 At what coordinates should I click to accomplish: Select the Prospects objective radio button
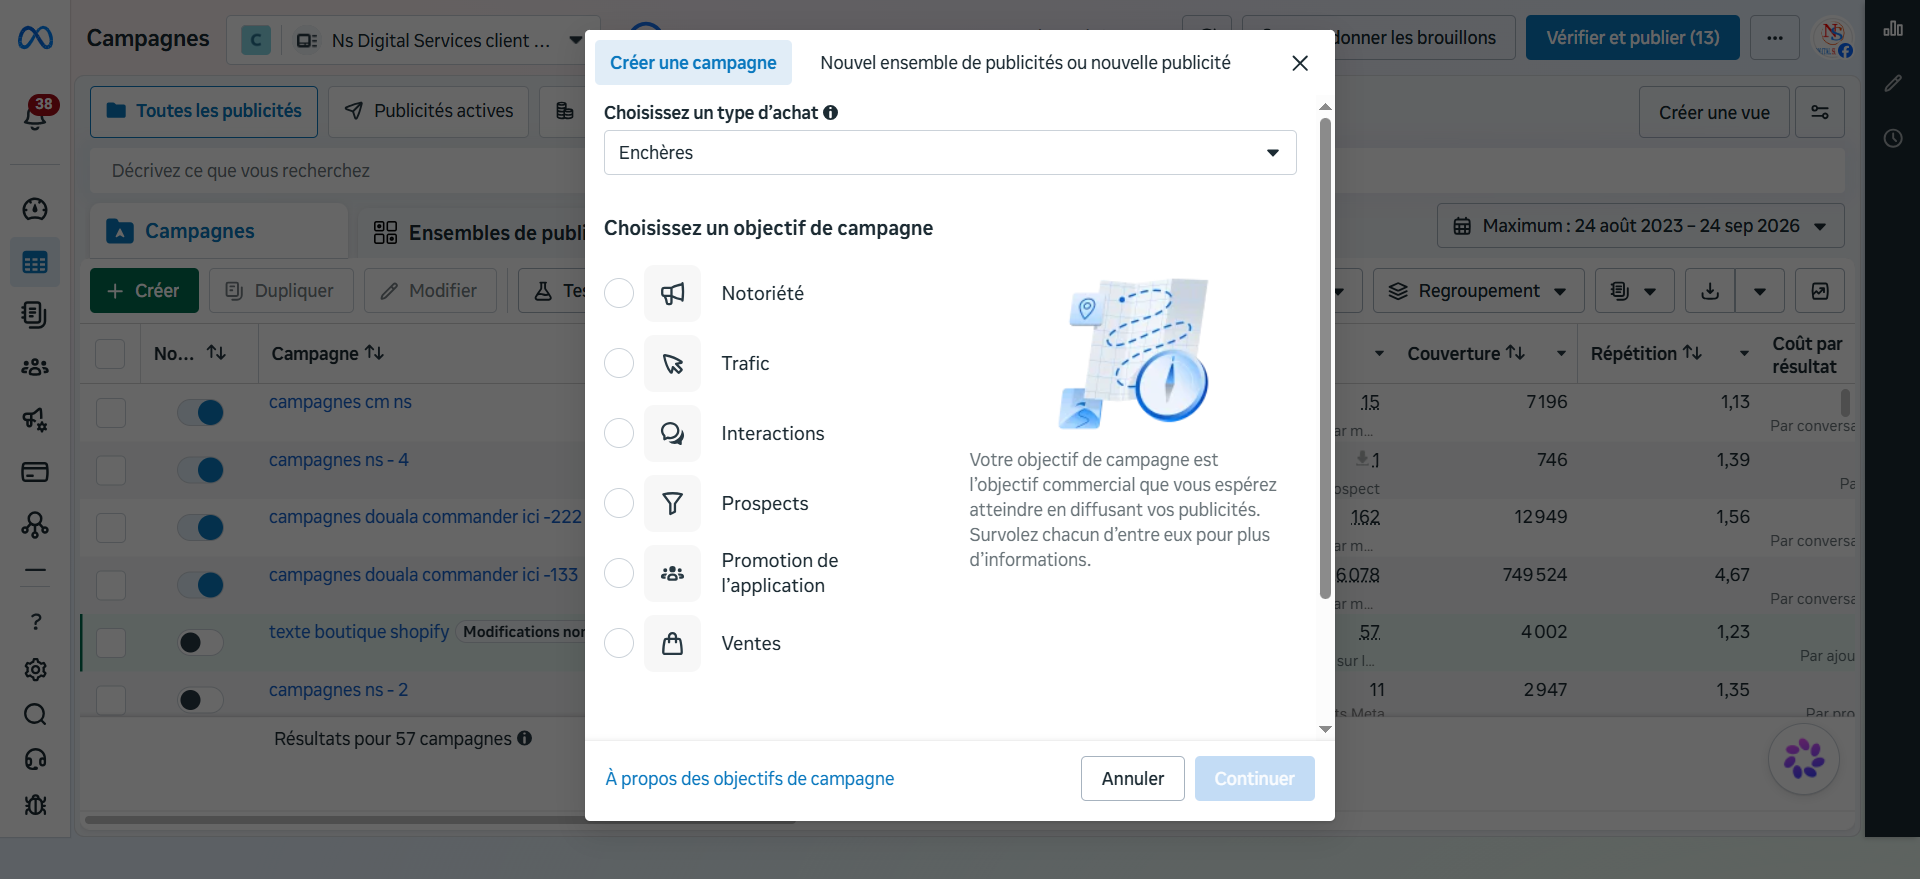pos(619,503)
